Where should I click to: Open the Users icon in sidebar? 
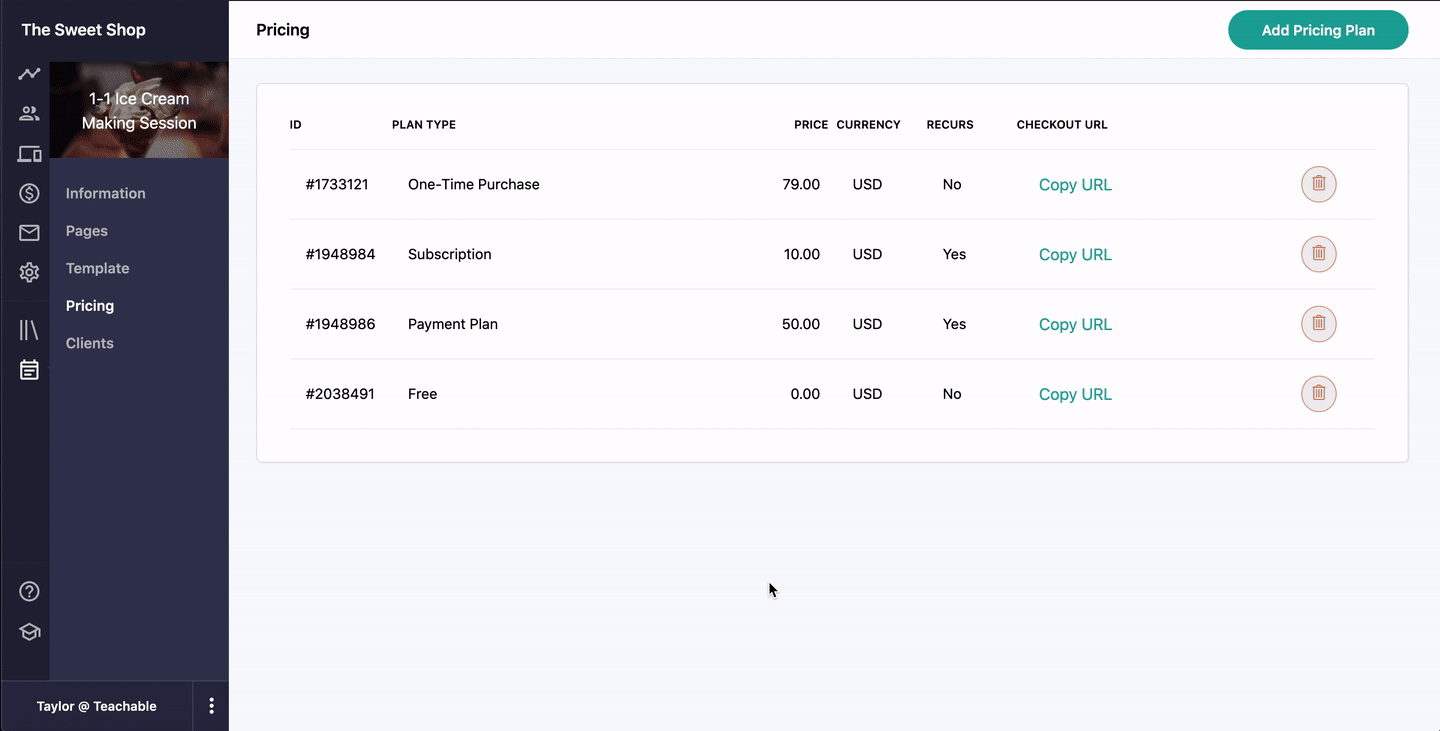pyautogui.click(x=29, y=114)
